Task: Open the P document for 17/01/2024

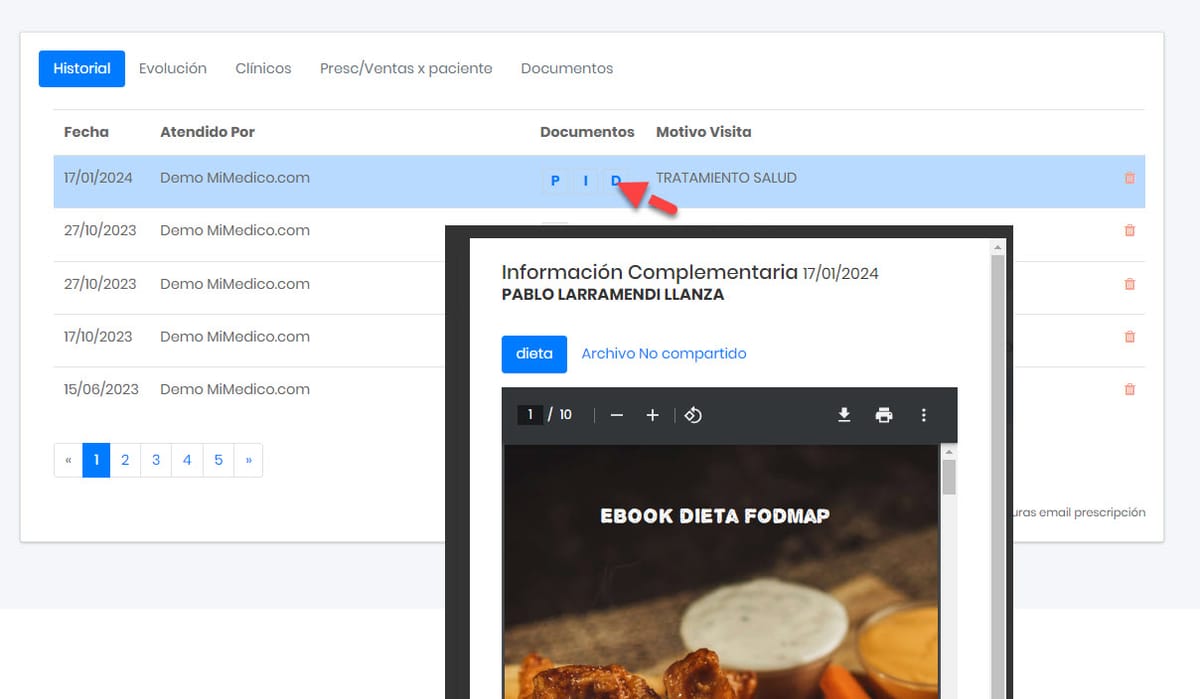Action: pyautogui.click(x=555, y=181)
